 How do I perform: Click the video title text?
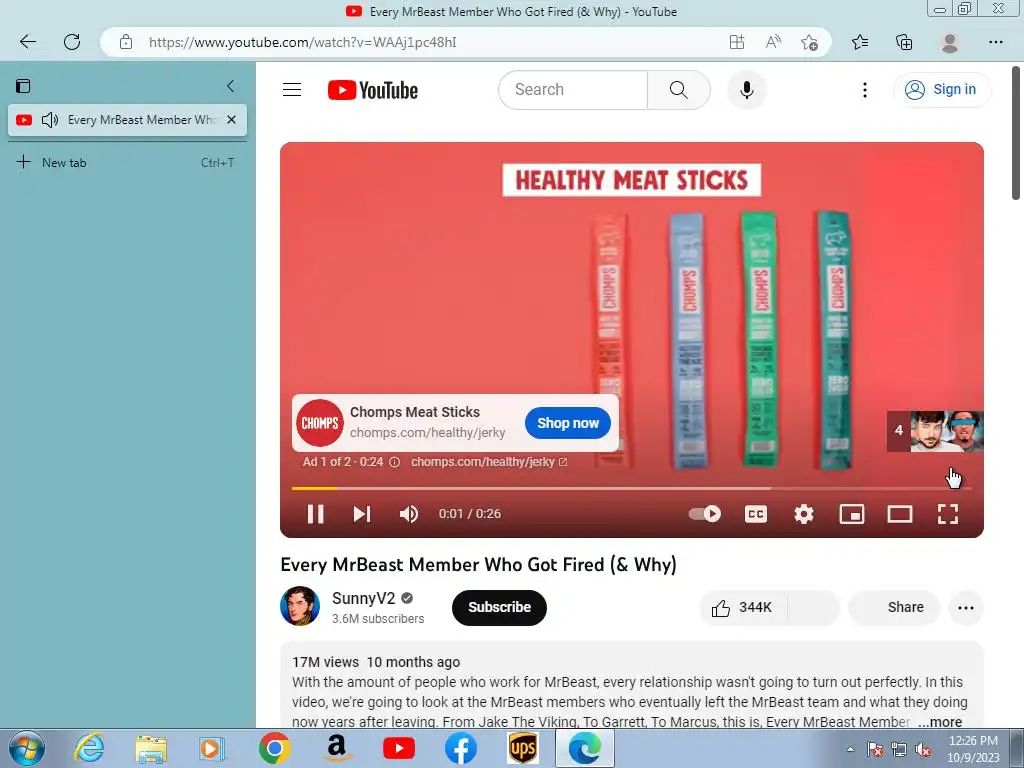(x=478, y=564)
